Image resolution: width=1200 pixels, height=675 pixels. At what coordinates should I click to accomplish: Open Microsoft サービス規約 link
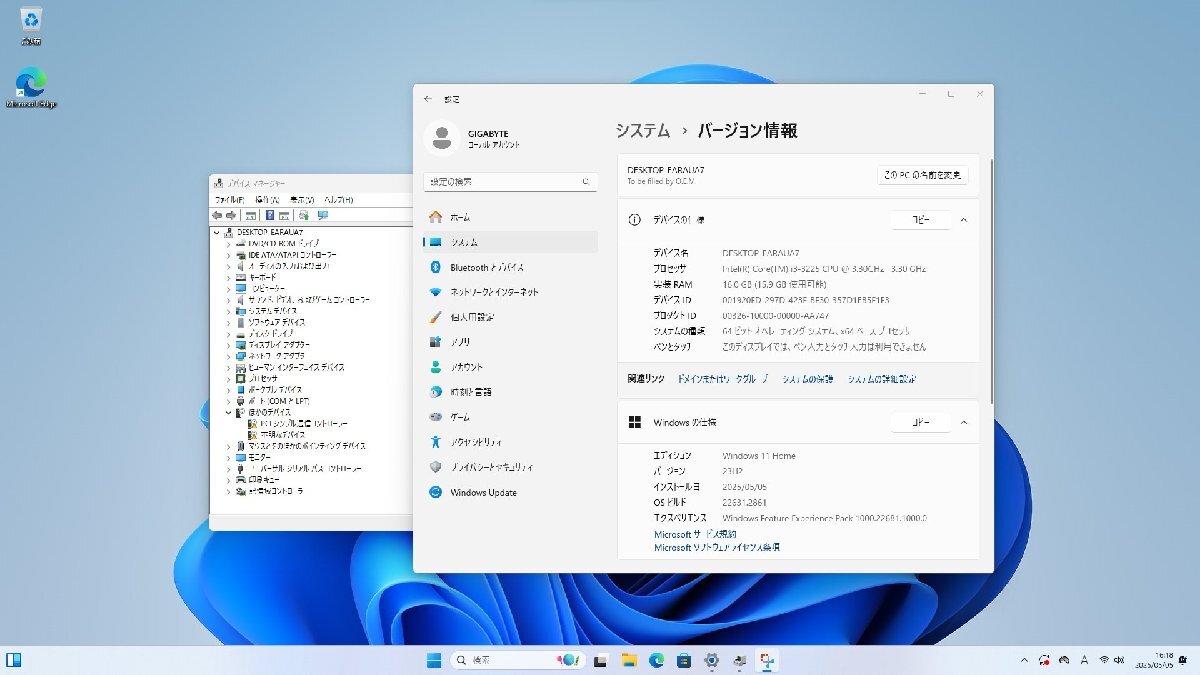point(695,535)
